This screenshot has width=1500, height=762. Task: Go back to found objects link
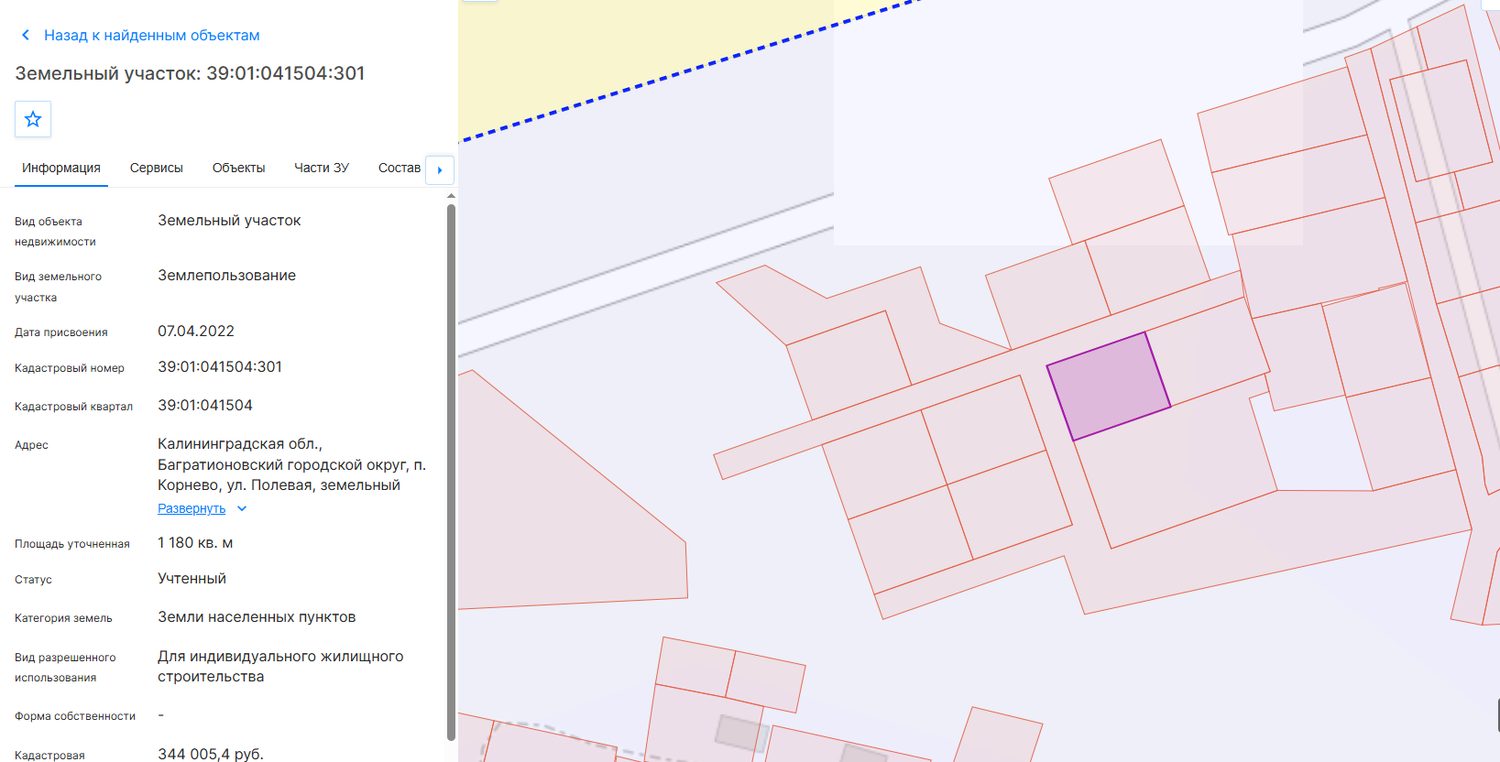152,35
